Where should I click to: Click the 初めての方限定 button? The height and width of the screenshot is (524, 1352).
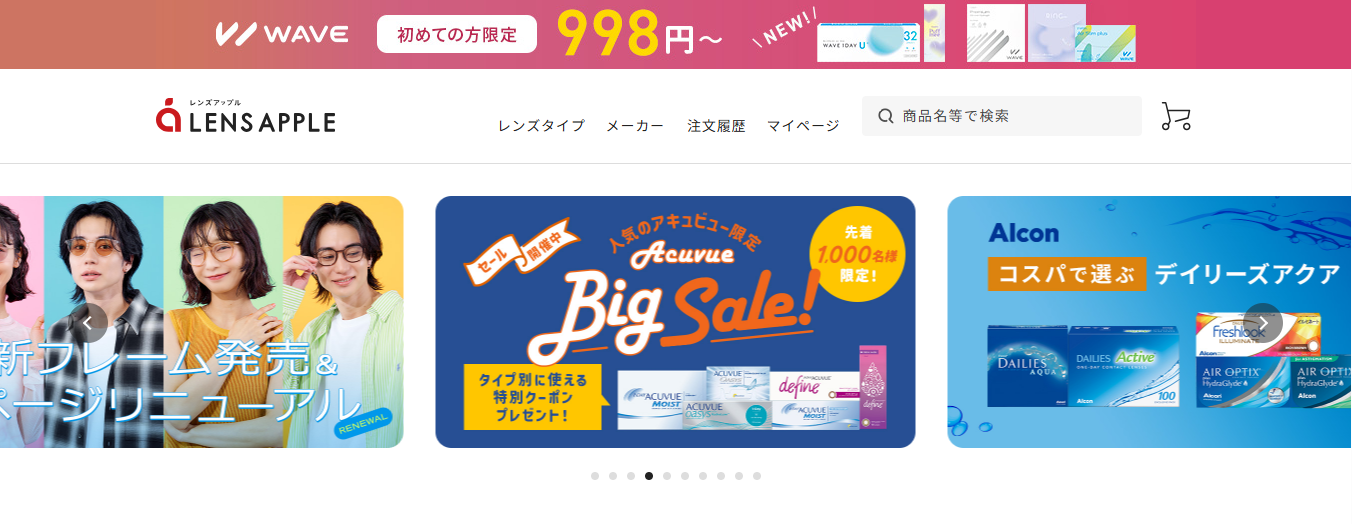click(457, 35)
